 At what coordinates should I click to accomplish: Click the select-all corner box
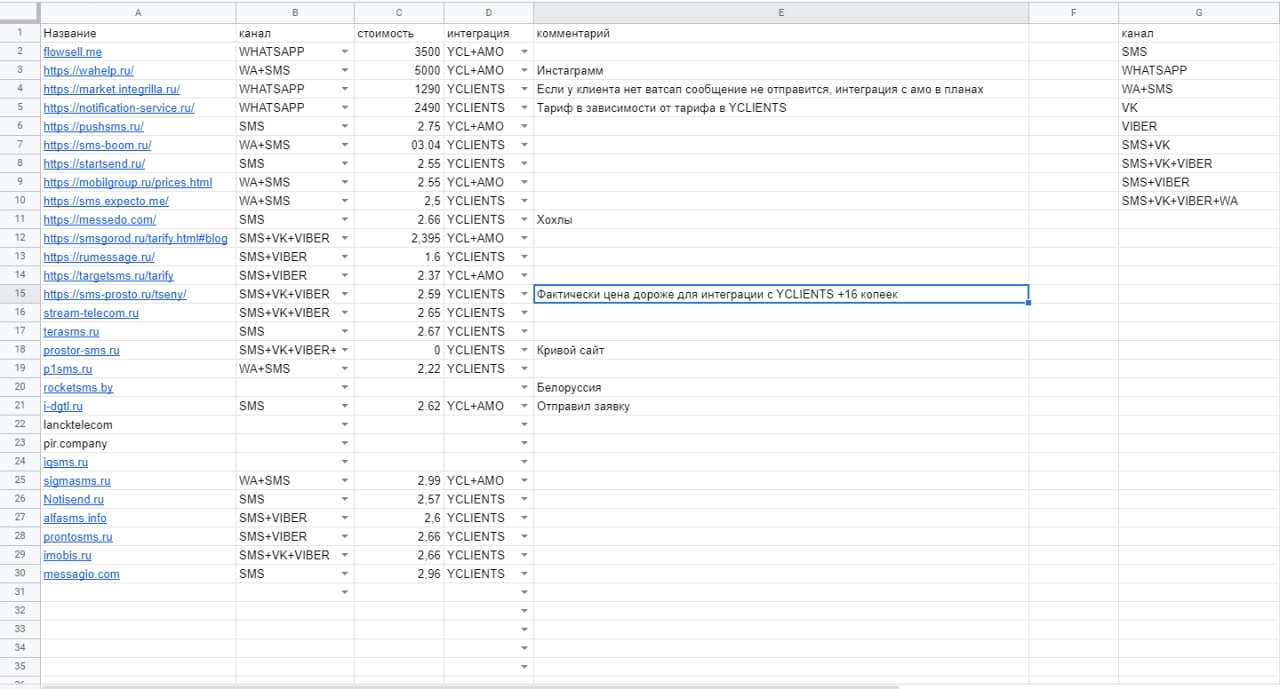20,12
